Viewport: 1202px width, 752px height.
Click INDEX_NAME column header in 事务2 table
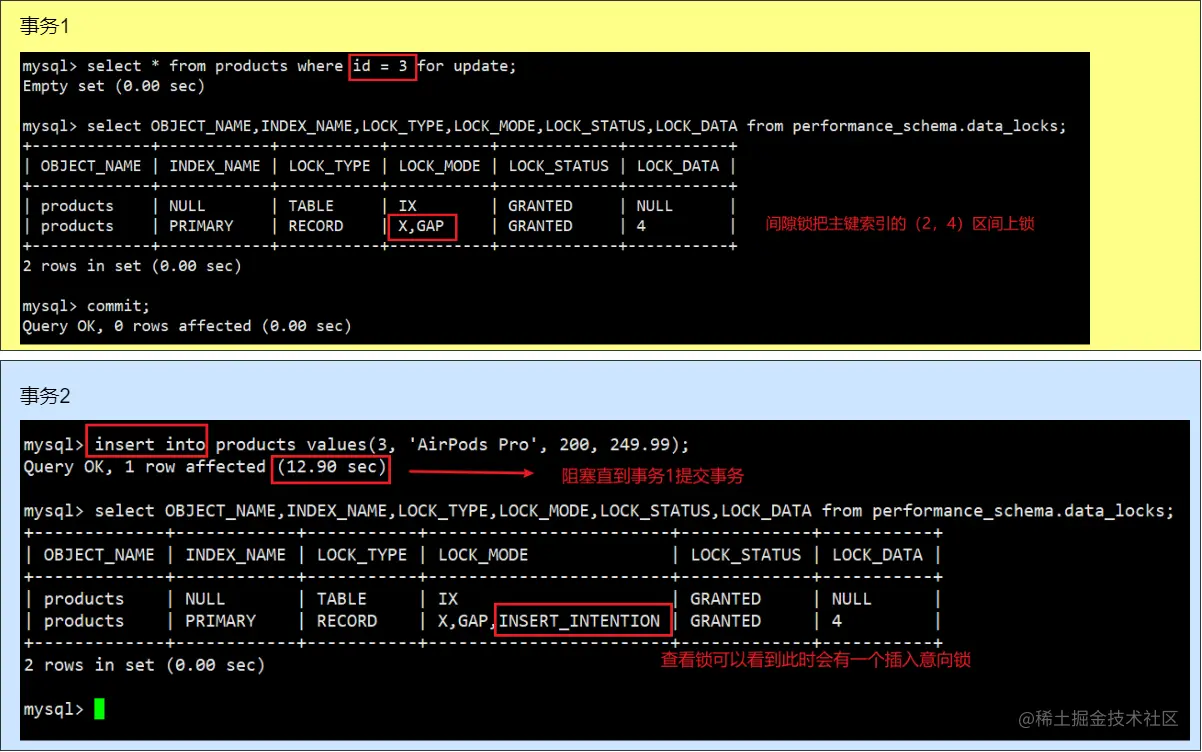click(x=236, y=555)
